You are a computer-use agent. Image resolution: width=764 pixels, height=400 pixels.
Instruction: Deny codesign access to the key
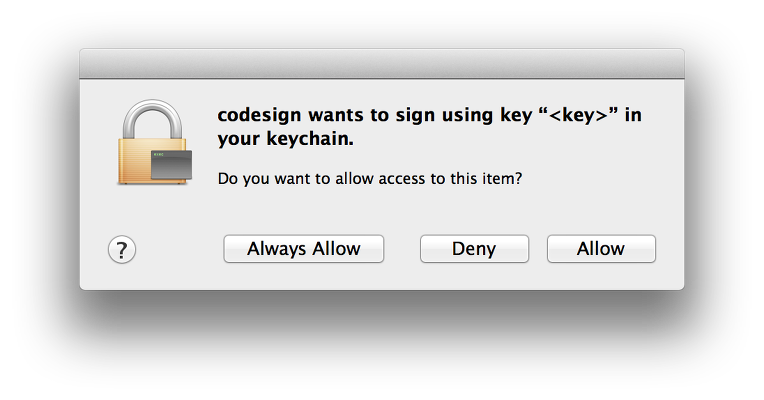[x=474, y=249]
